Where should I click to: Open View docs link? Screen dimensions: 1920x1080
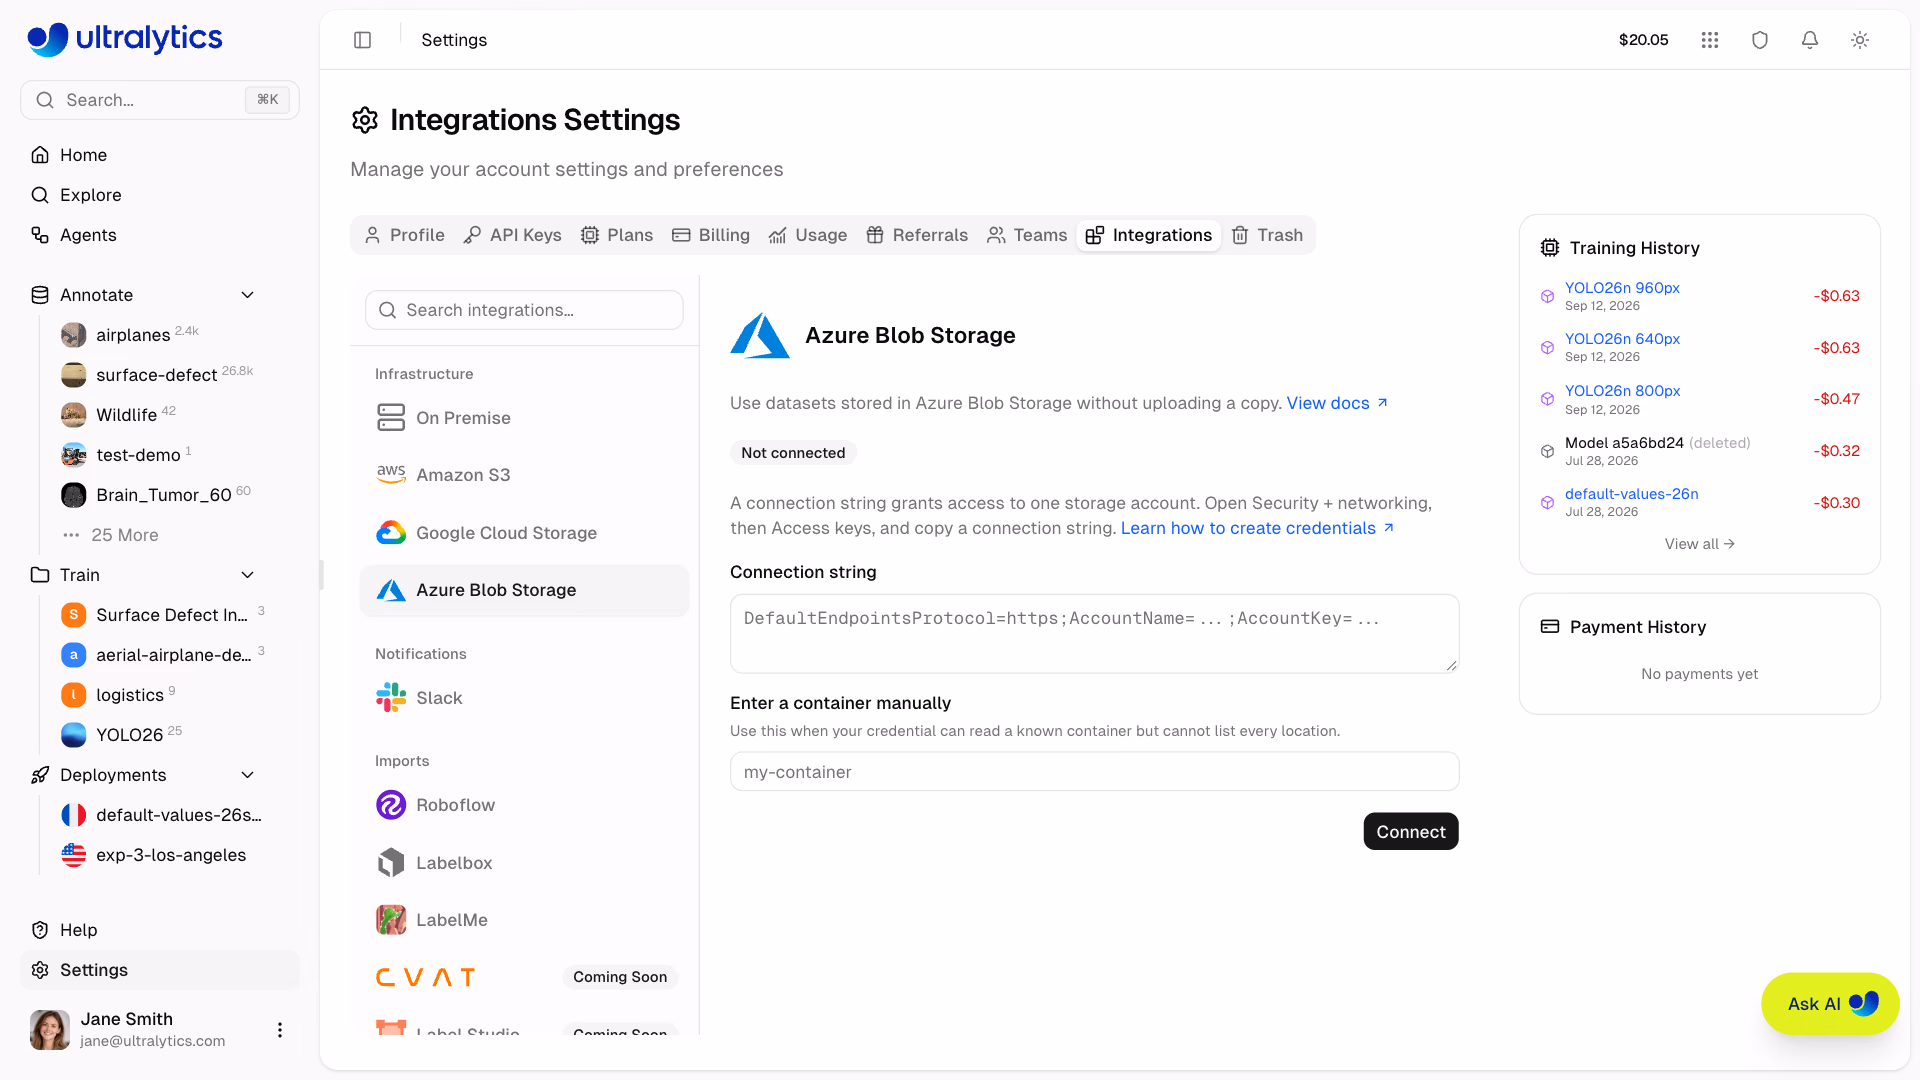coord(1337,403)
